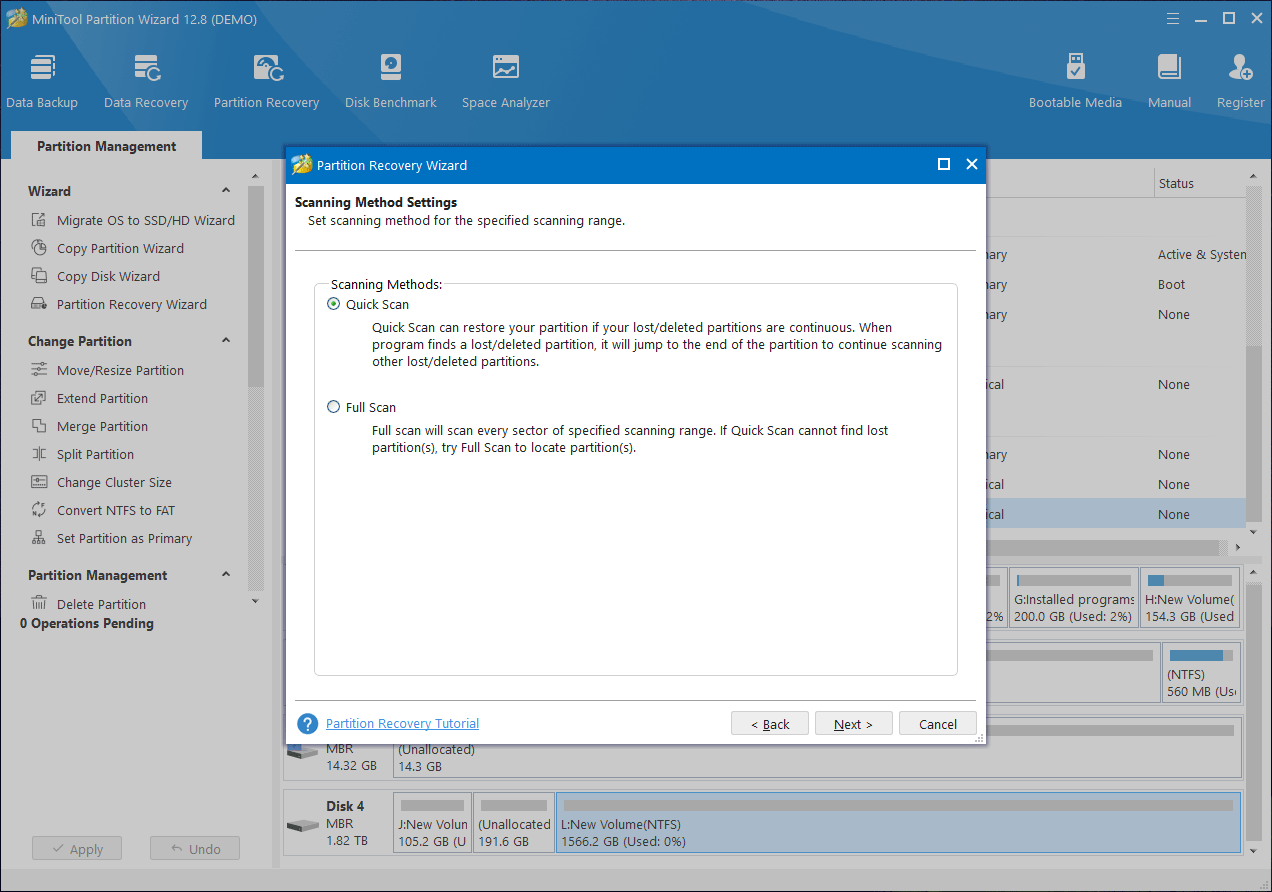The width and height of the screenshot is (1272, 892).
Task: Click Split Partition icon
Action: (x=39, y=454)
